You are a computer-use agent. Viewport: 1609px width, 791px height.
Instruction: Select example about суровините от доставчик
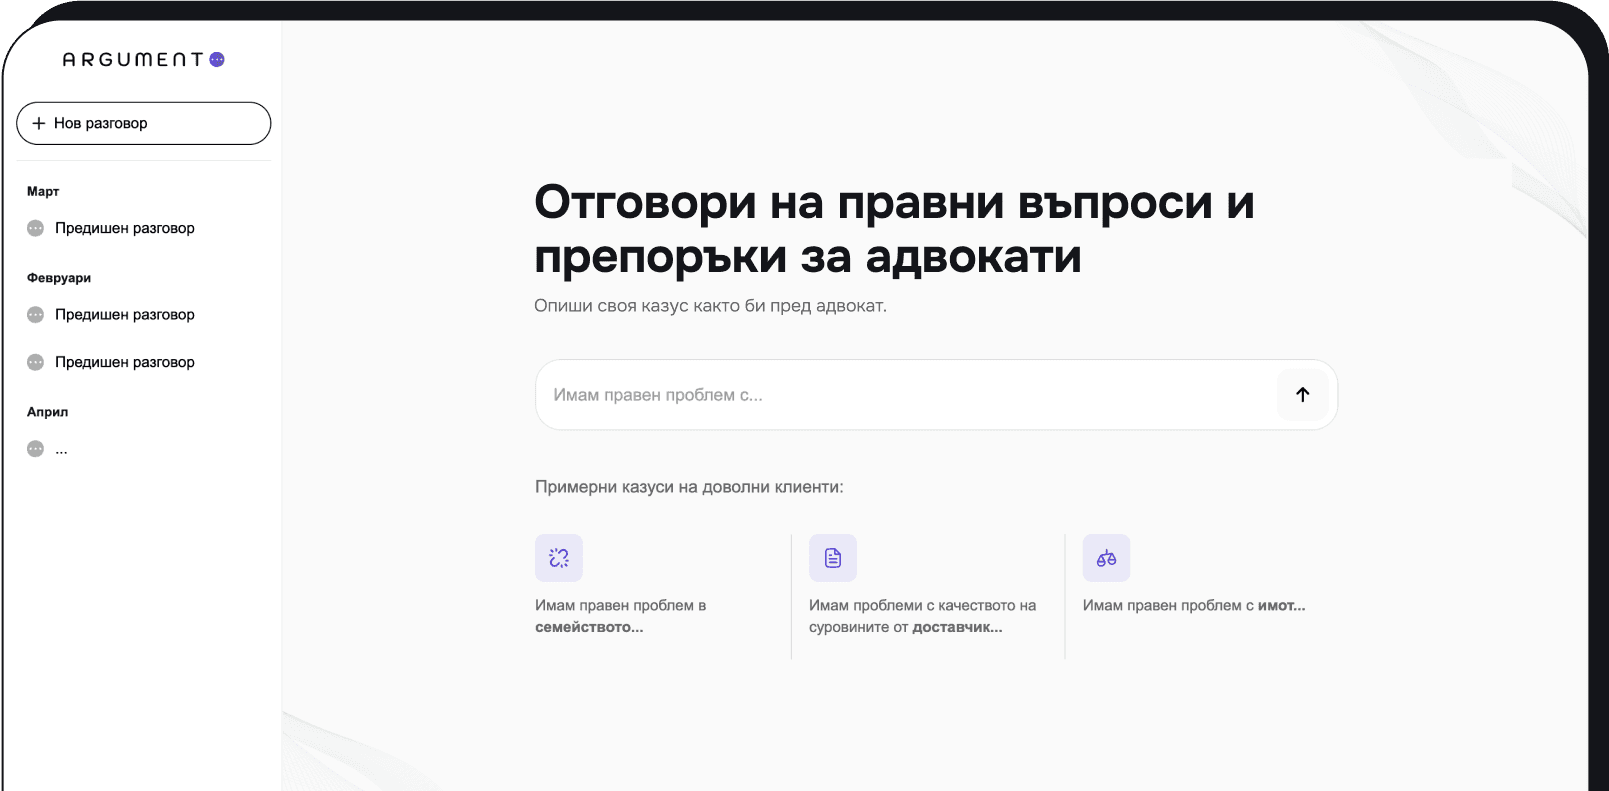click(922, 616)
